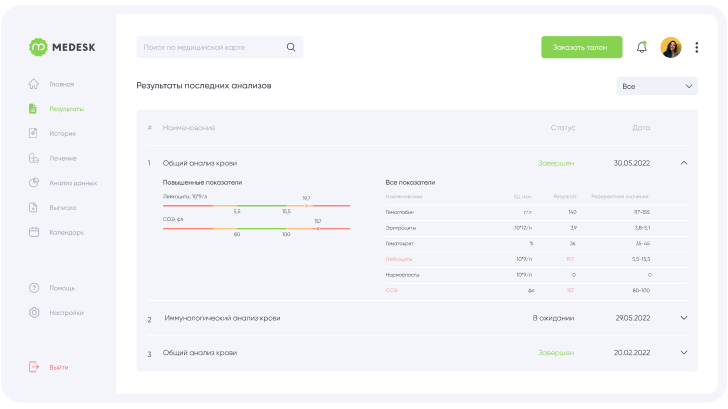The height and width of the screenshot is (409, 728).
Task: Click the magnifier search icon
Action: (x=291, y=47)
